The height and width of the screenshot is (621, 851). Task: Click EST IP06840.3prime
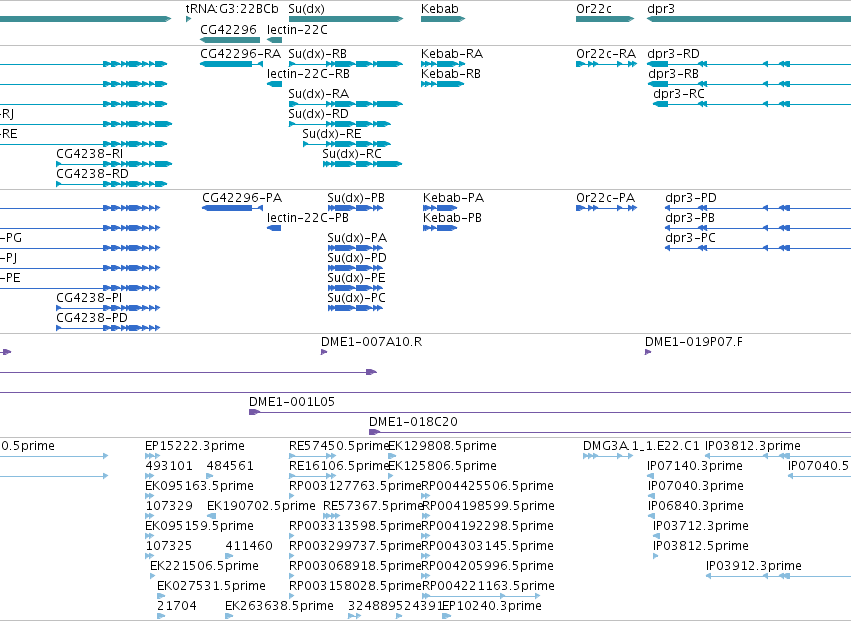(x=696, y=506)
